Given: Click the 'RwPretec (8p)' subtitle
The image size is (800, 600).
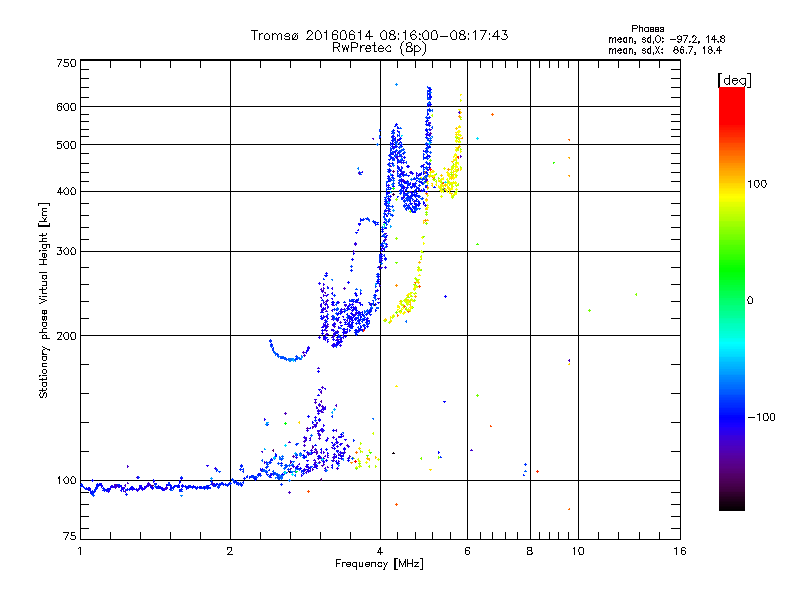Looking at the screenshot, I should pos(379,48).
